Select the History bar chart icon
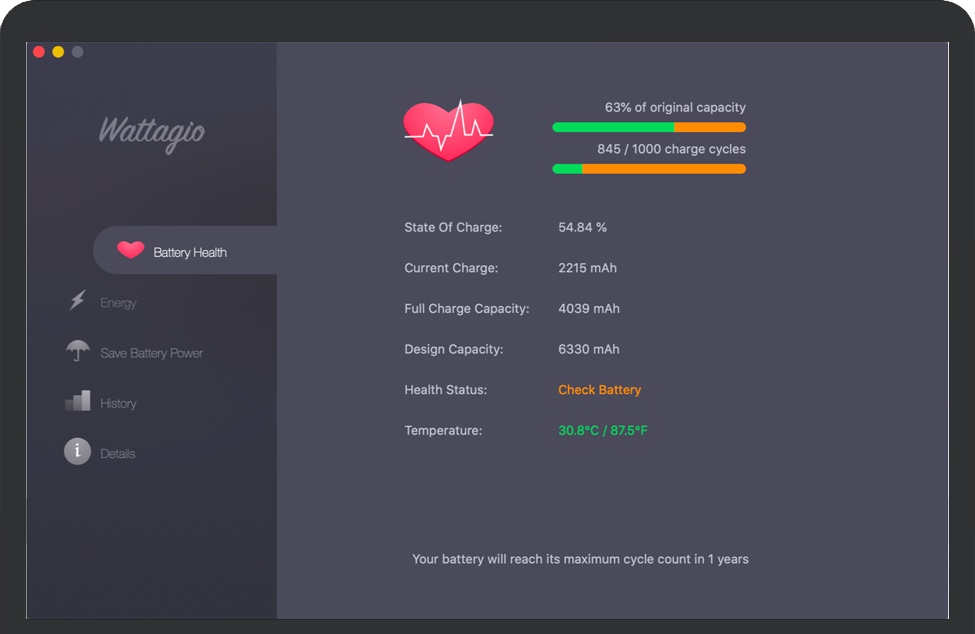975x634 pixels. point(77,402)
